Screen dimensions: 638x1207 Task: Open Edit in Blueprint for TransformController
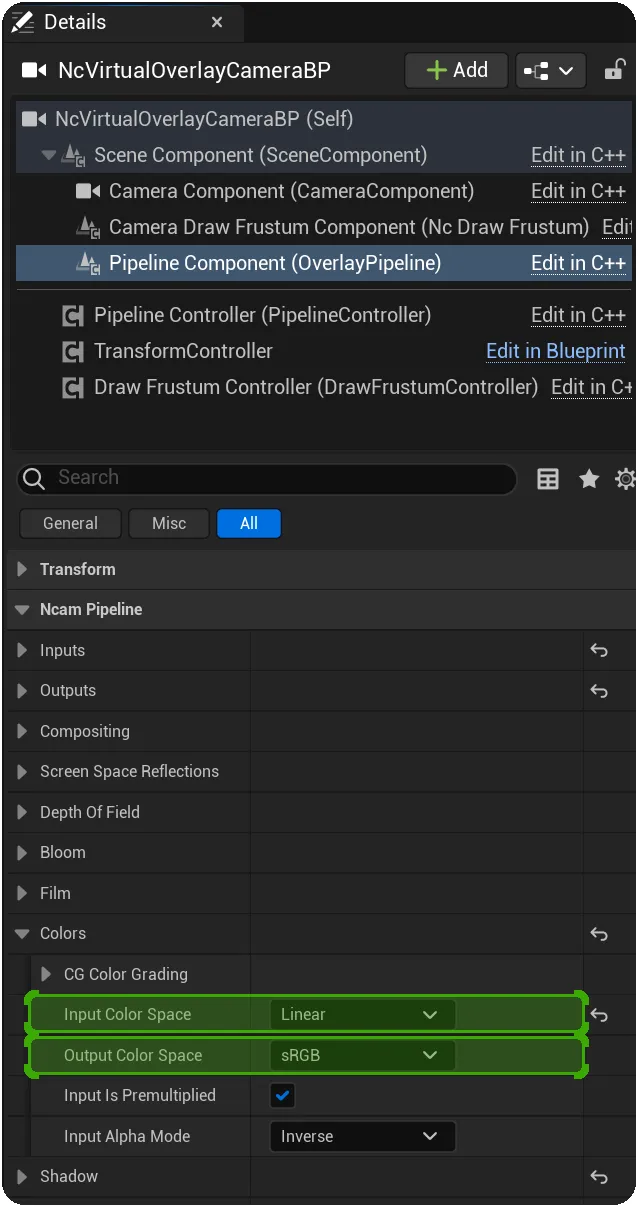[556, 351]
